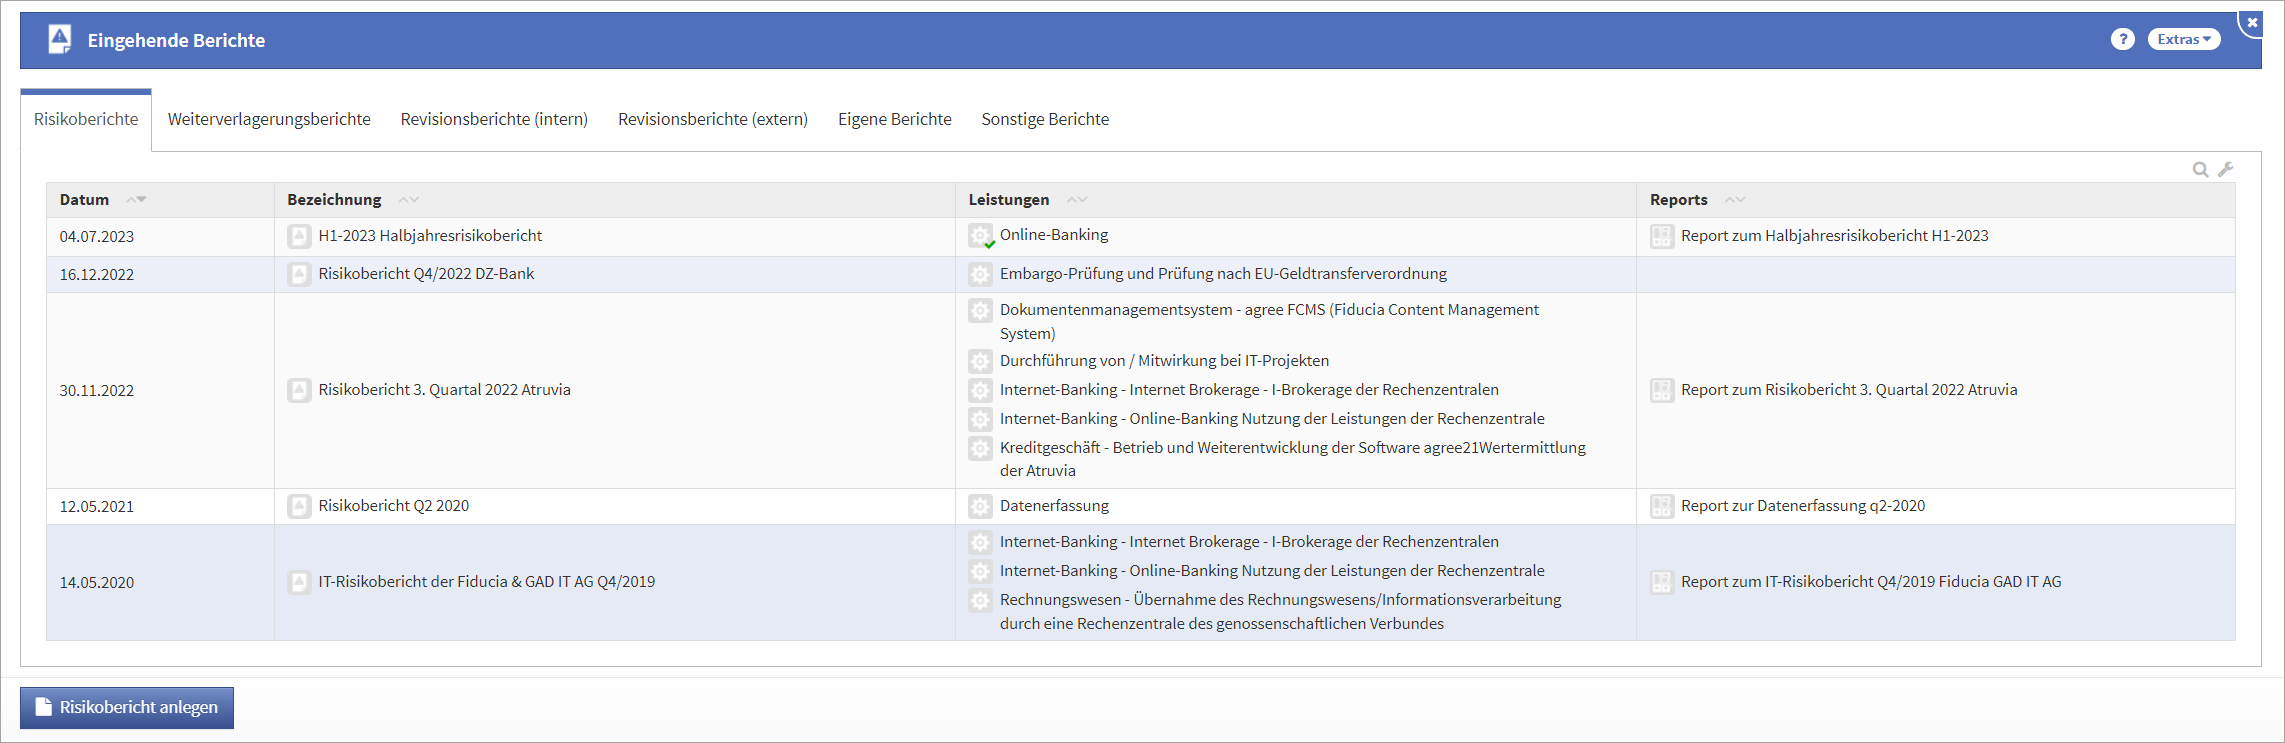Click report icon for Halbjahresrisikobericht H1-2023 report
This screenshot has width=2285, height=743.
point(1661,236)
